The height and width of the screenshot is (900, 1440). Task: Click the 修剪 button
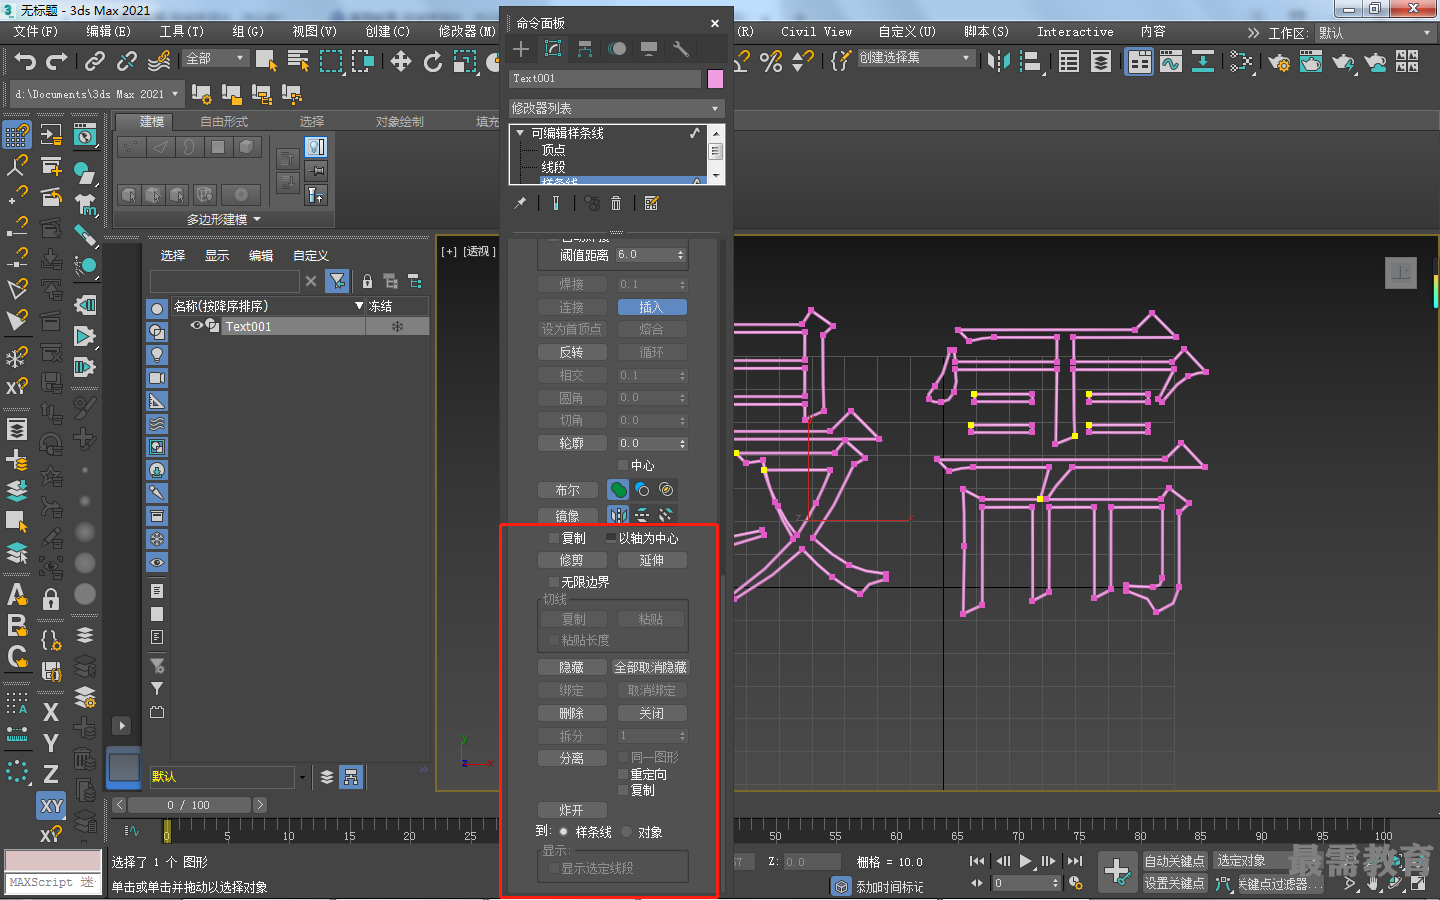572,560
